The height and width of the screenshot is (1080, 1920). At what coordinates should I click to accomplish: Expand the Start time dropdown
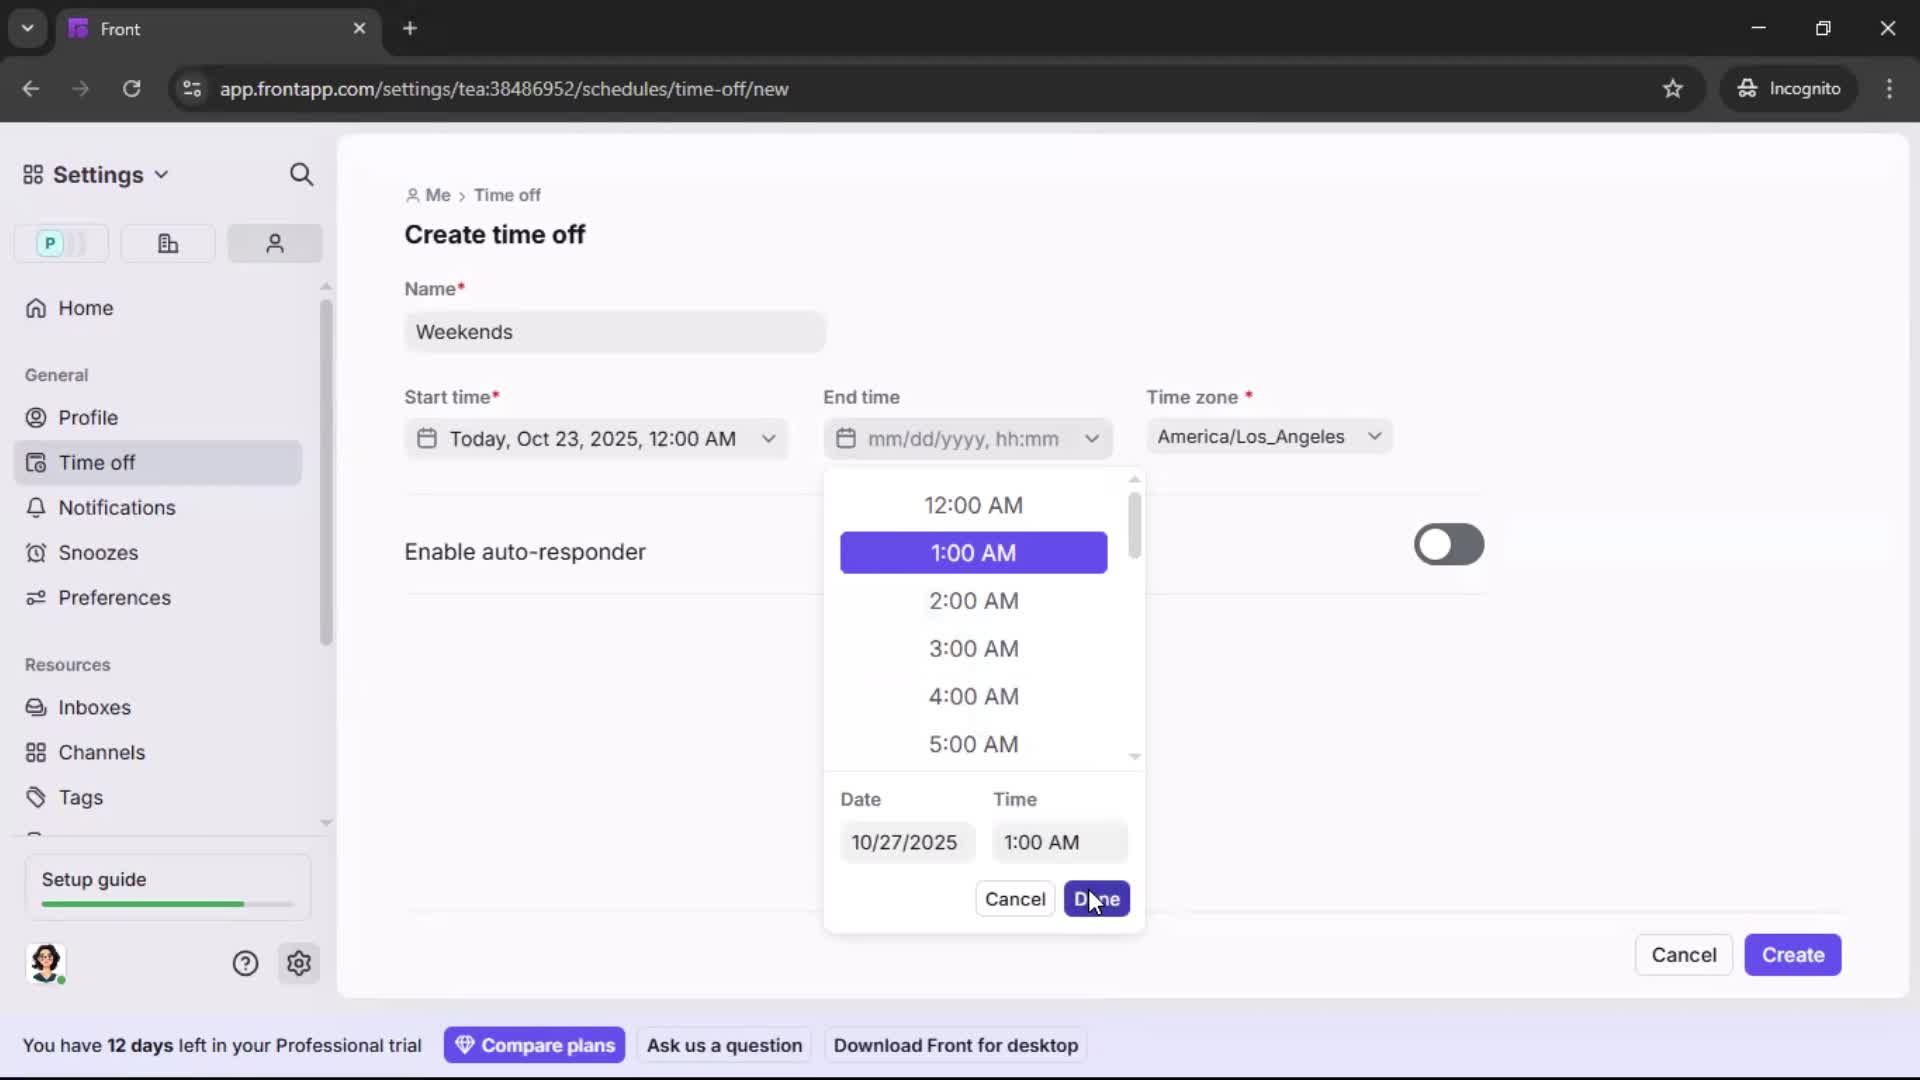tap(596, 439)
